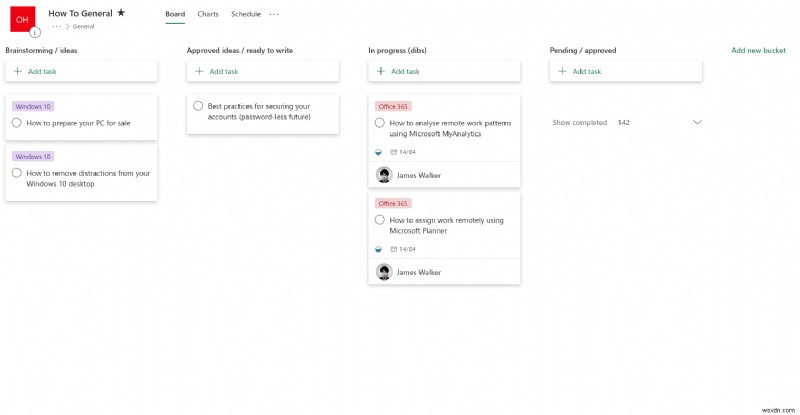The height and width of the screenshot is (415, 800).
Task: Click the red OH plan logo
Action: (x=22, y=19)
